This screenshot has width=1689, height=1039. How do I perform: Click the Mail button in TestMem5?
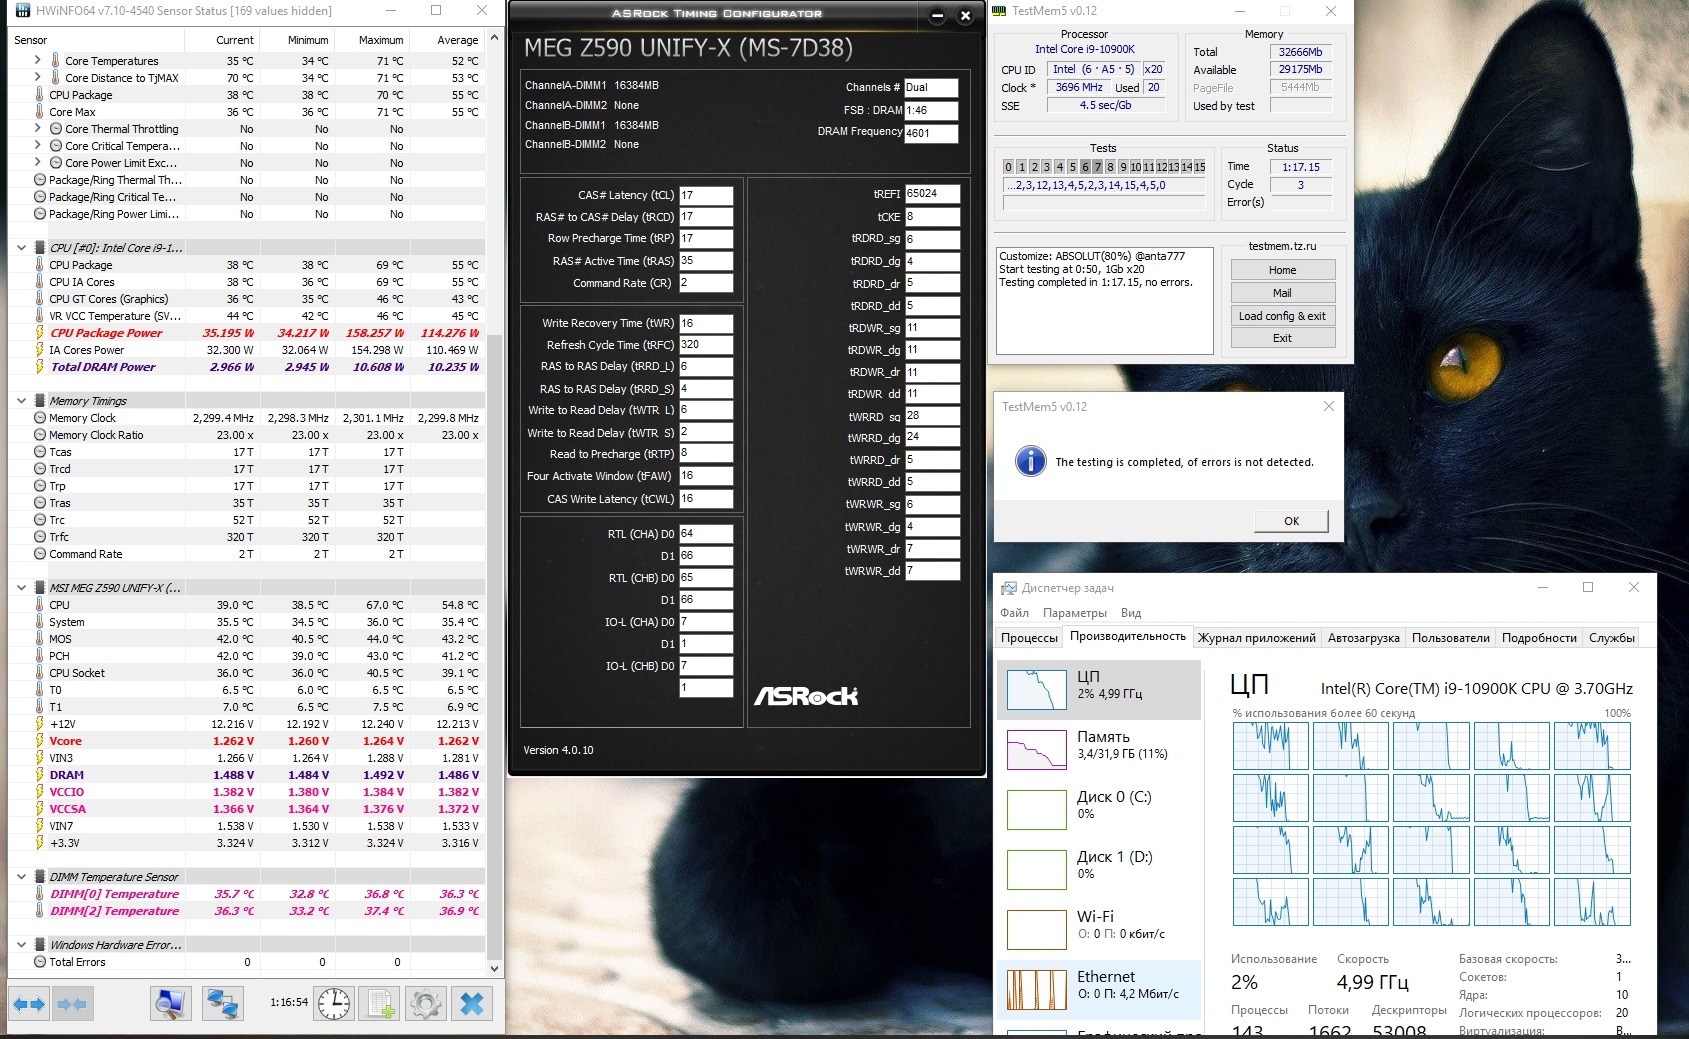[x=1282, y=293]
